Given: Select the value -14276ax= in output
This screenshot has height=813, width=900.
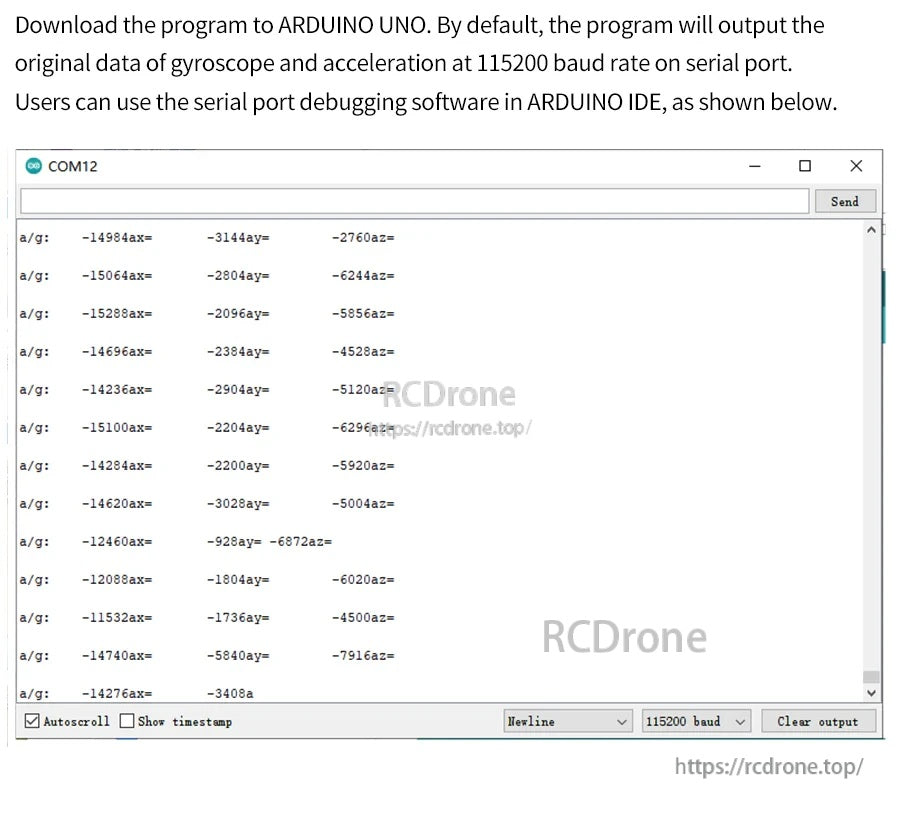Looking at the screenshot, I should point(117,694).
